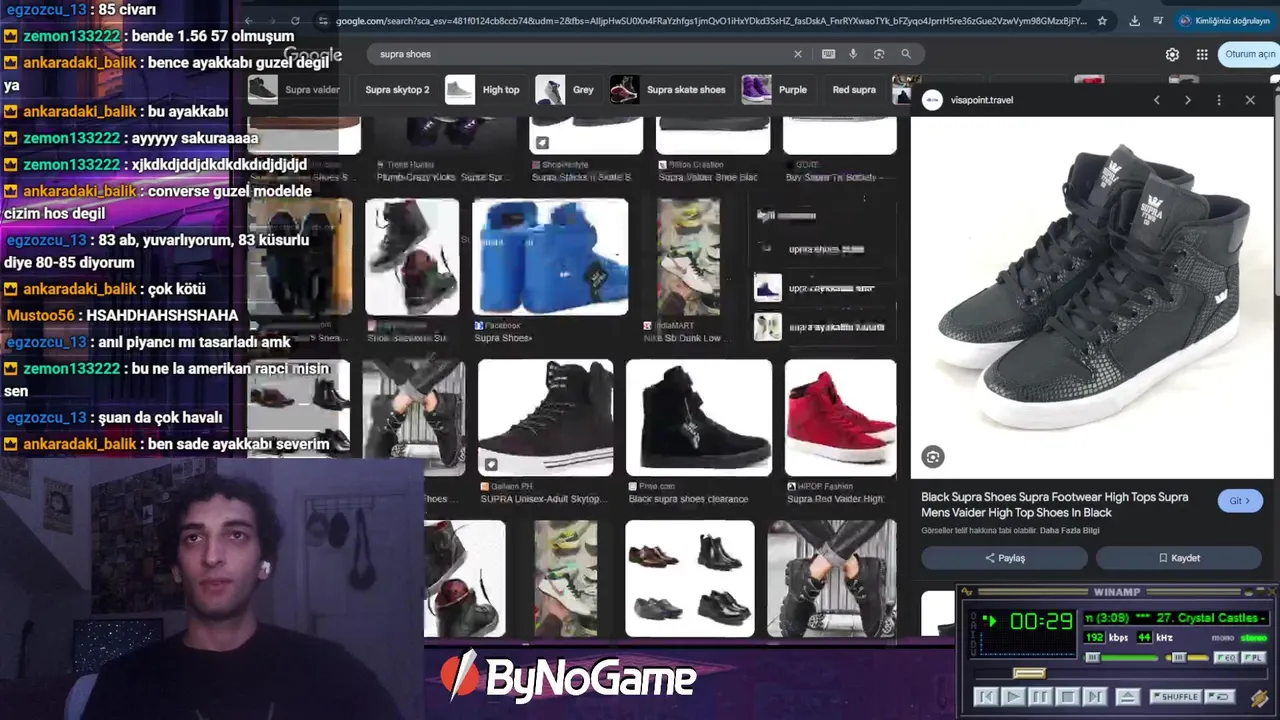Image resolution: width=1280 pixels, height=720 pixels.
Task: Open Kimliğinizi doğrulayın profile button
Action: coord(1223,21)
